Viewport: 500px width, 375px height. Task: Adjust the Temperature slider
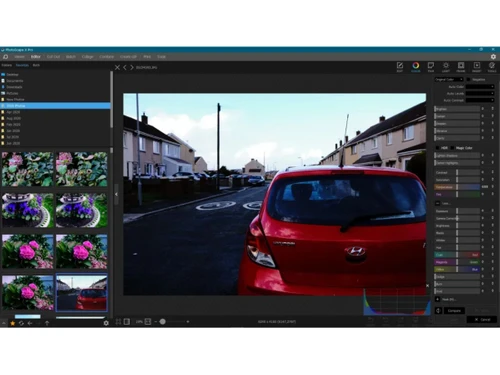tap(457, 187)
